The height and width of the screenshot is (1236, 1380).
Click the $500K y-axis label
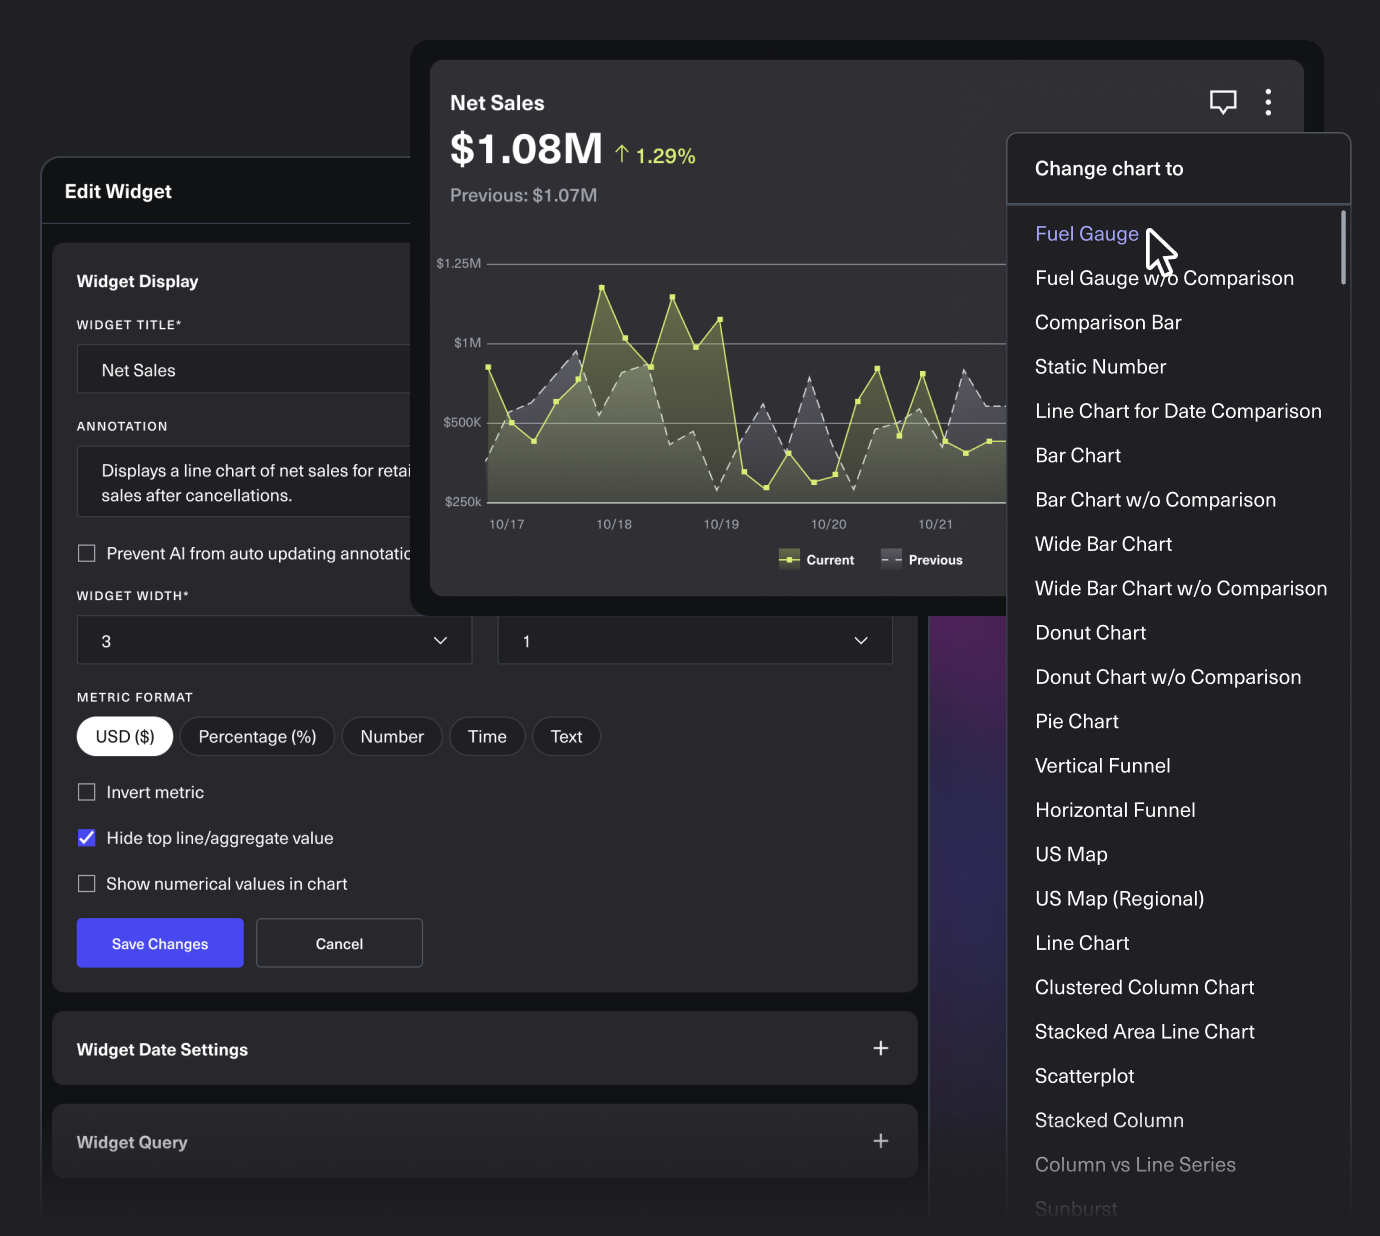click(462, 423)
